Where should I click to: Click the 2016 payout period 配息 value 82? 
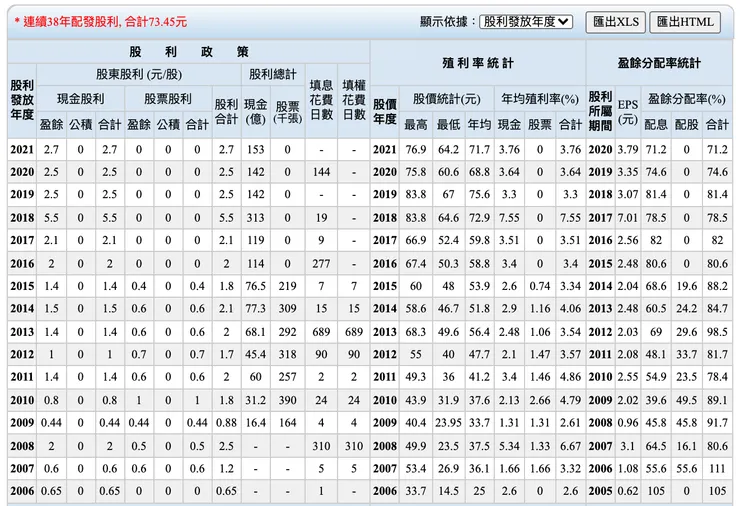point(656,240)
